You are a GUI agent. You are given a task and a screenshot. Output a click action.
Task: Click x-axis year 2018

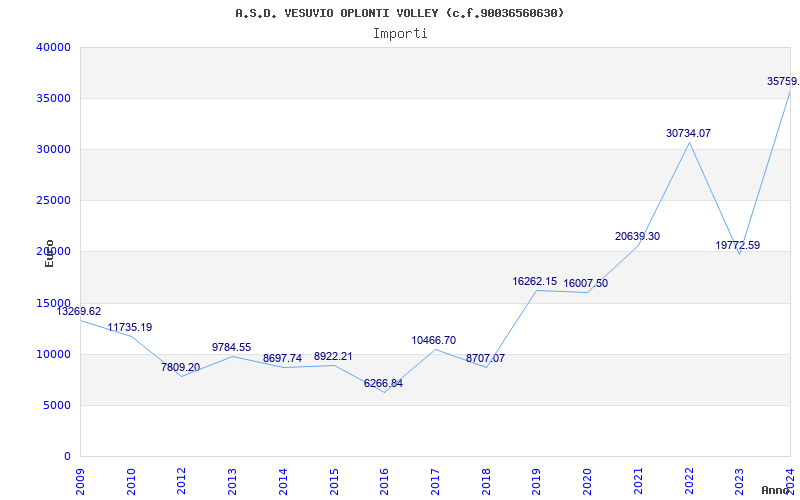[486, 482]
